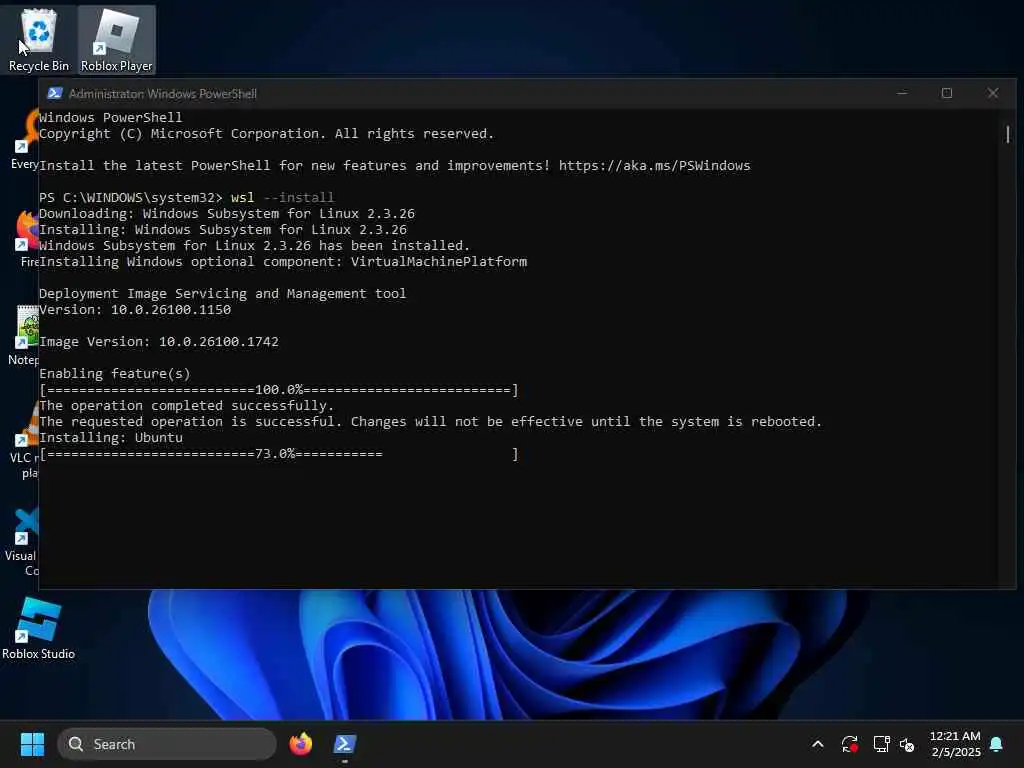
Task: Click the taskbar Search box
Action: click(167, 744)
